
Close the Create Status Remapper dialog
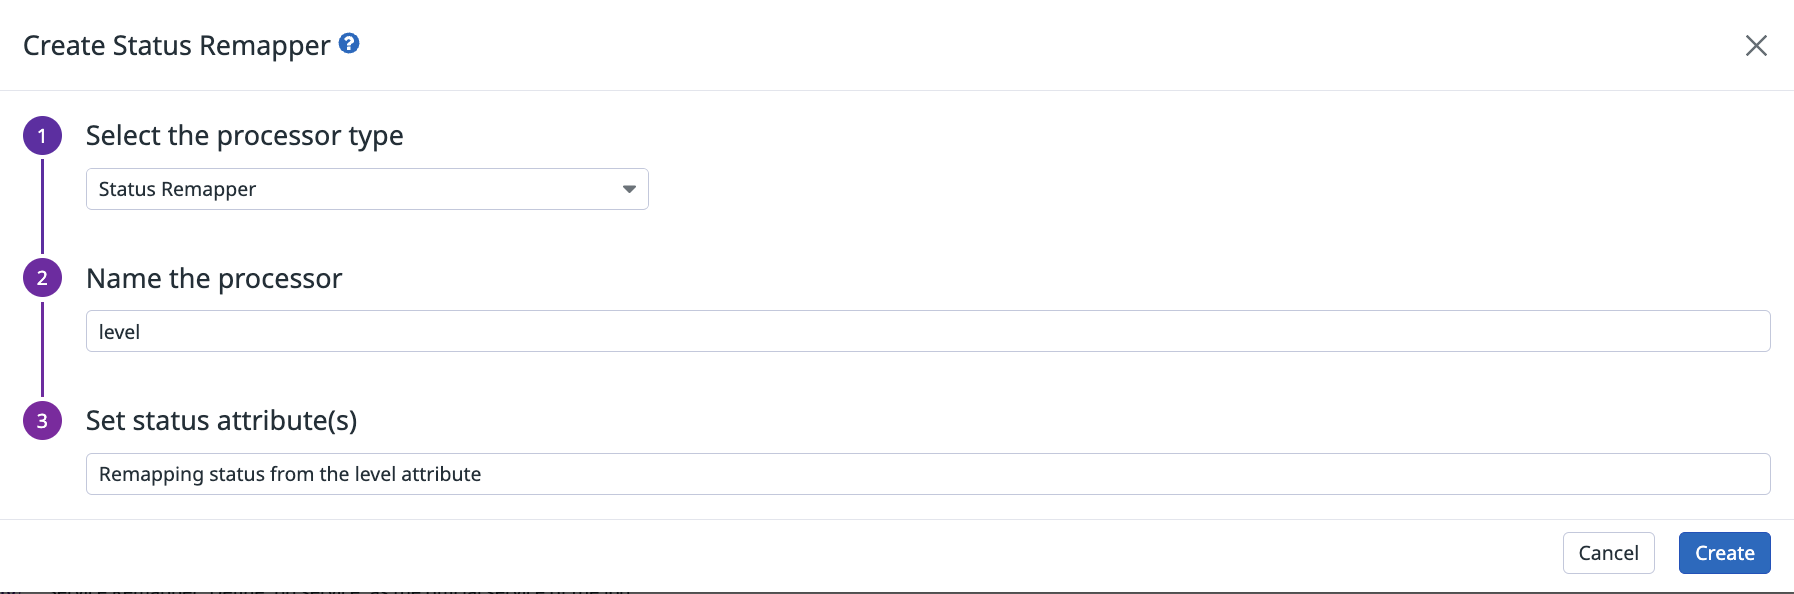click(x=1756, y=46)
